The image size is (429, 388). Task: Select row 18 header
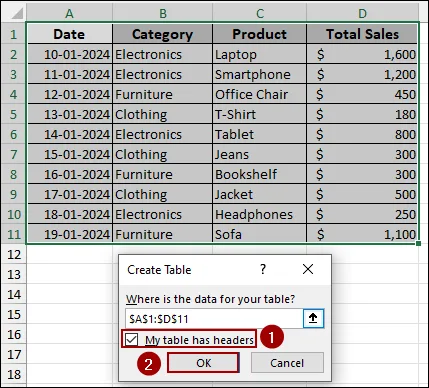(x=14, y=375)
